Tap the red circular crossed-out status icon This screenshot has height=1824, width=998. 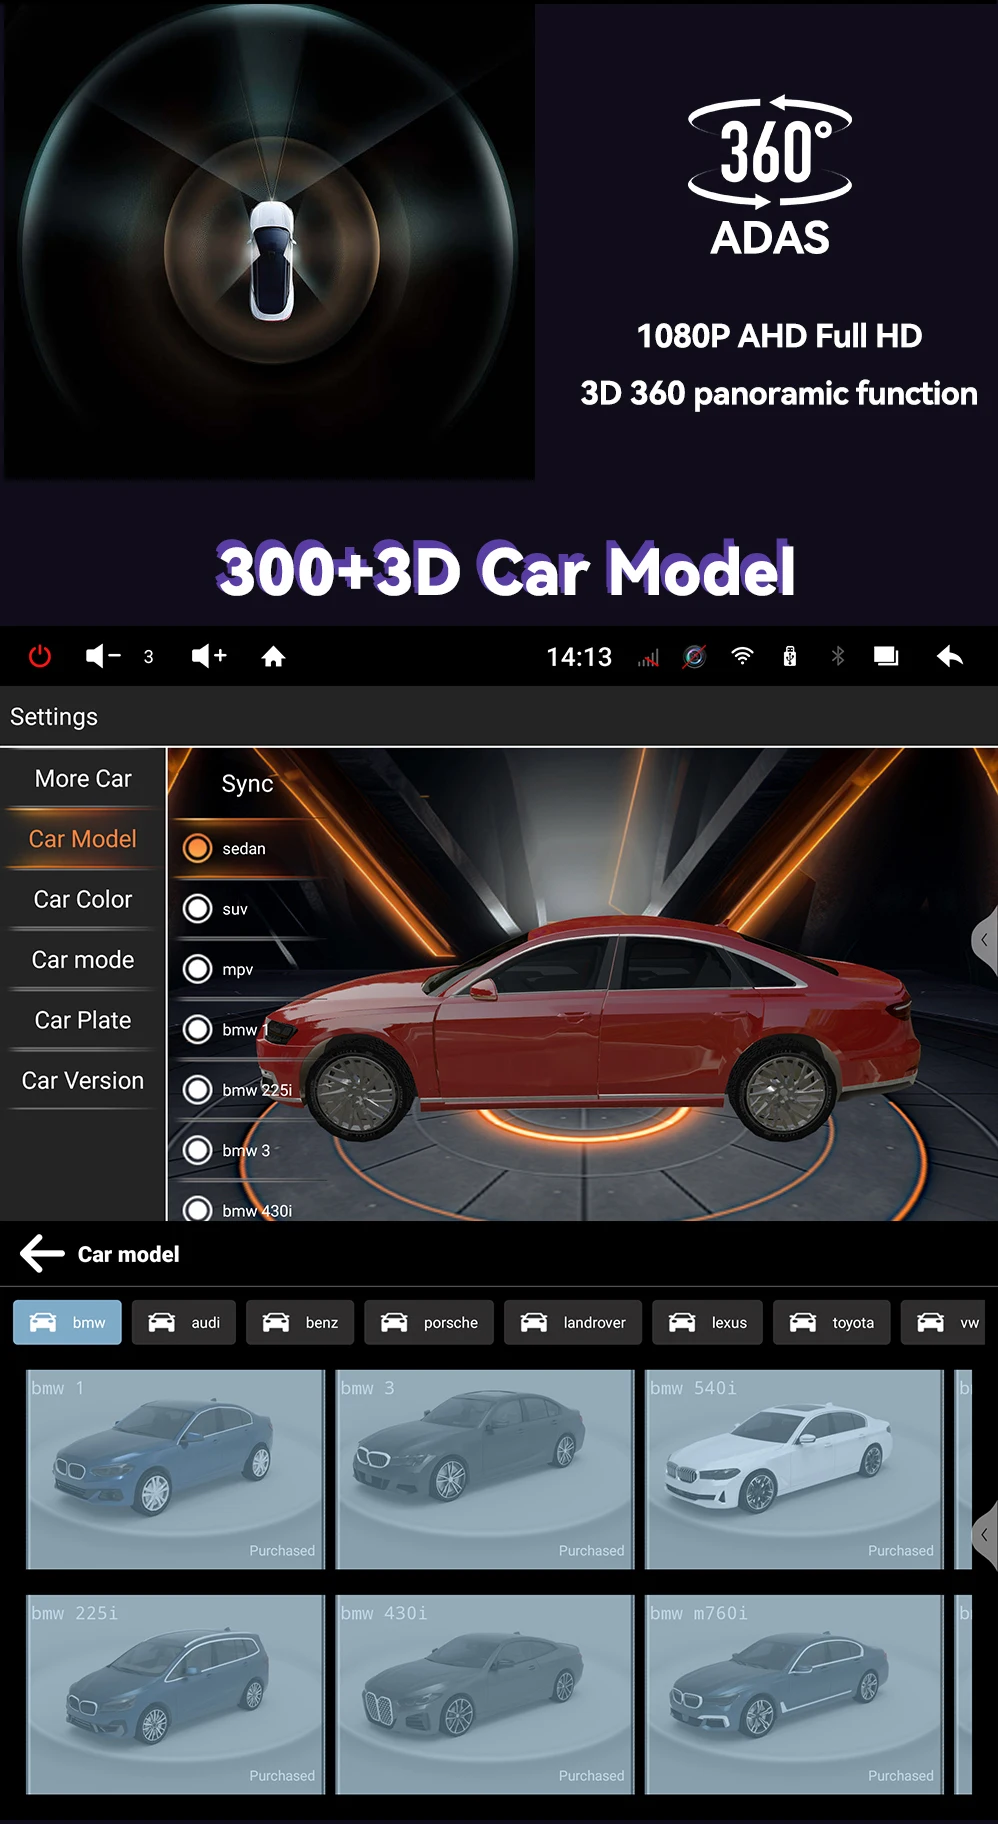[694, 657]
